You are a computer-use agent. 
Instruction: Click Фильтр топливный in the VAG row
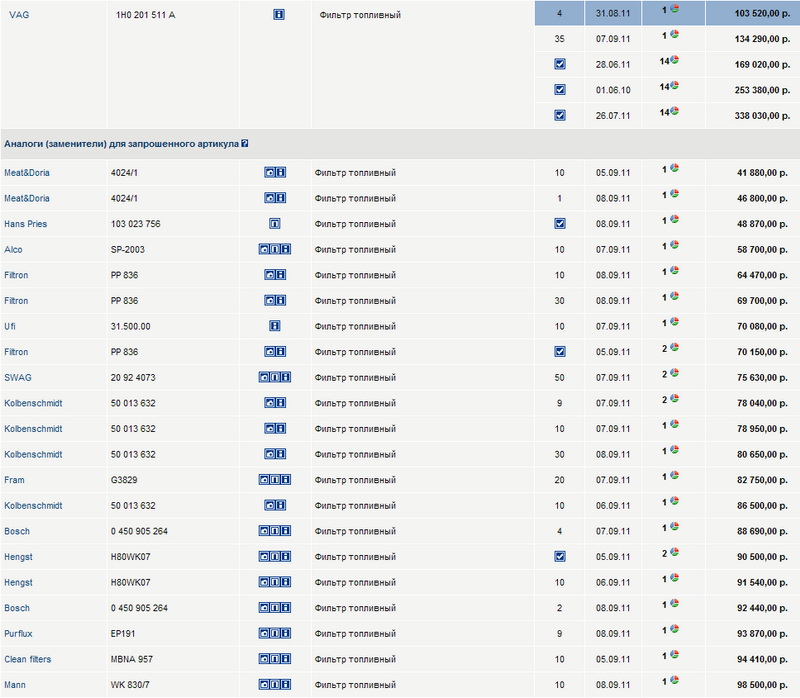point(360,15)
